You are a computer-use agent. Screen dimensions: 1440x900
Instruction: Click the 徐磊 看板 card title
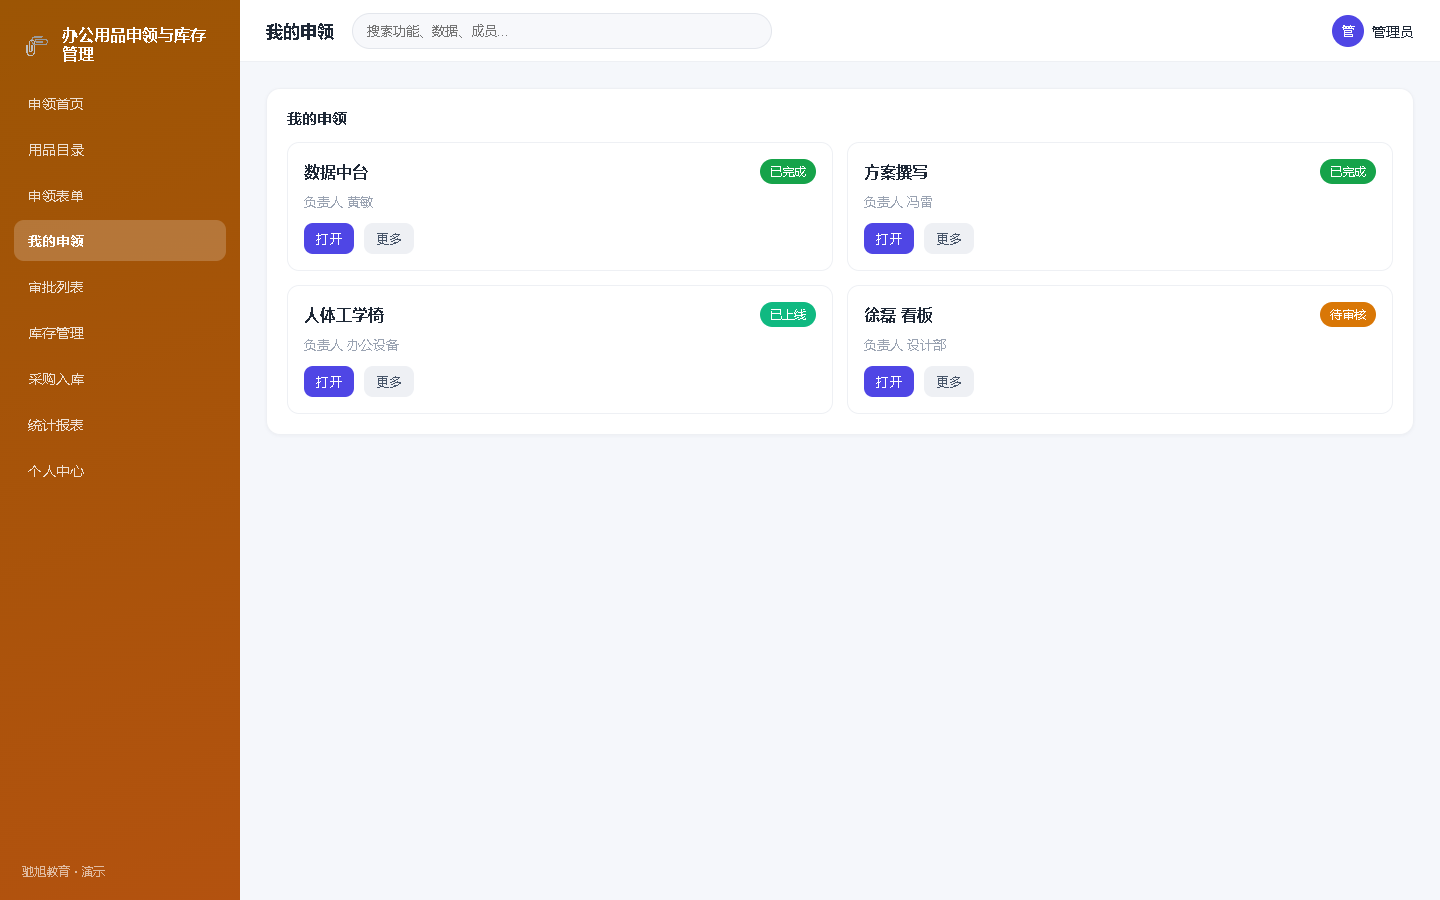(898, 316)
